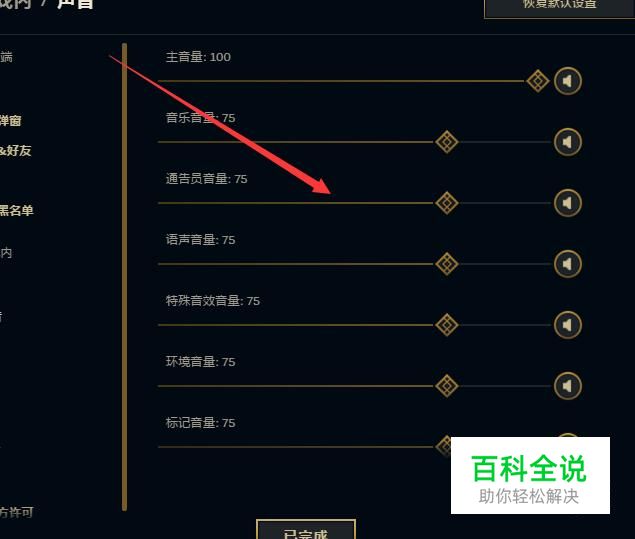This screenshot has height=539, width=635.
Task: Mute the voice volume (语声音量) speaker icon
Action: tap(568, 264)
